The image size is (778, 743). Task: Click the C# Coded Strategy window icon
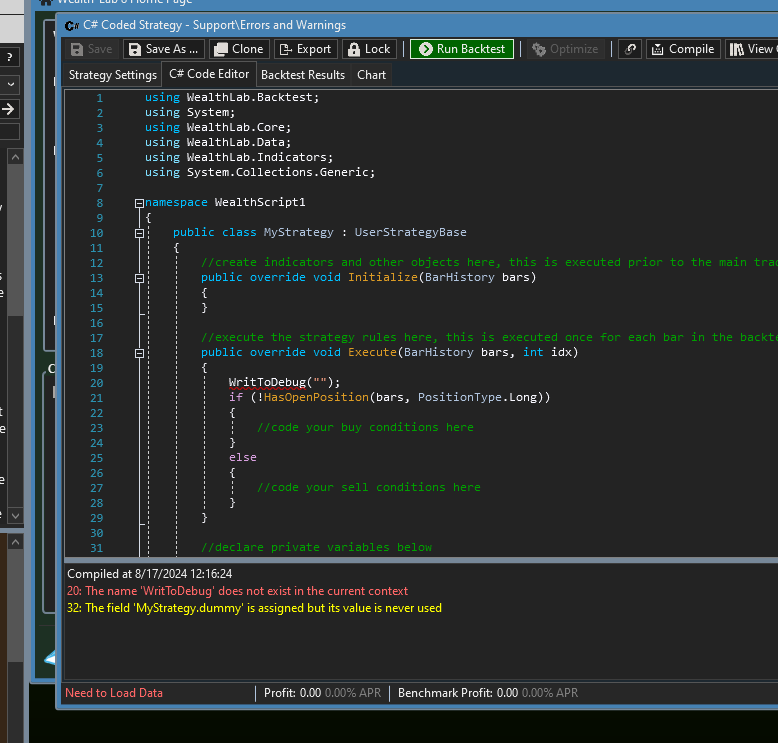pyautogui.click(x=71, y=25)
